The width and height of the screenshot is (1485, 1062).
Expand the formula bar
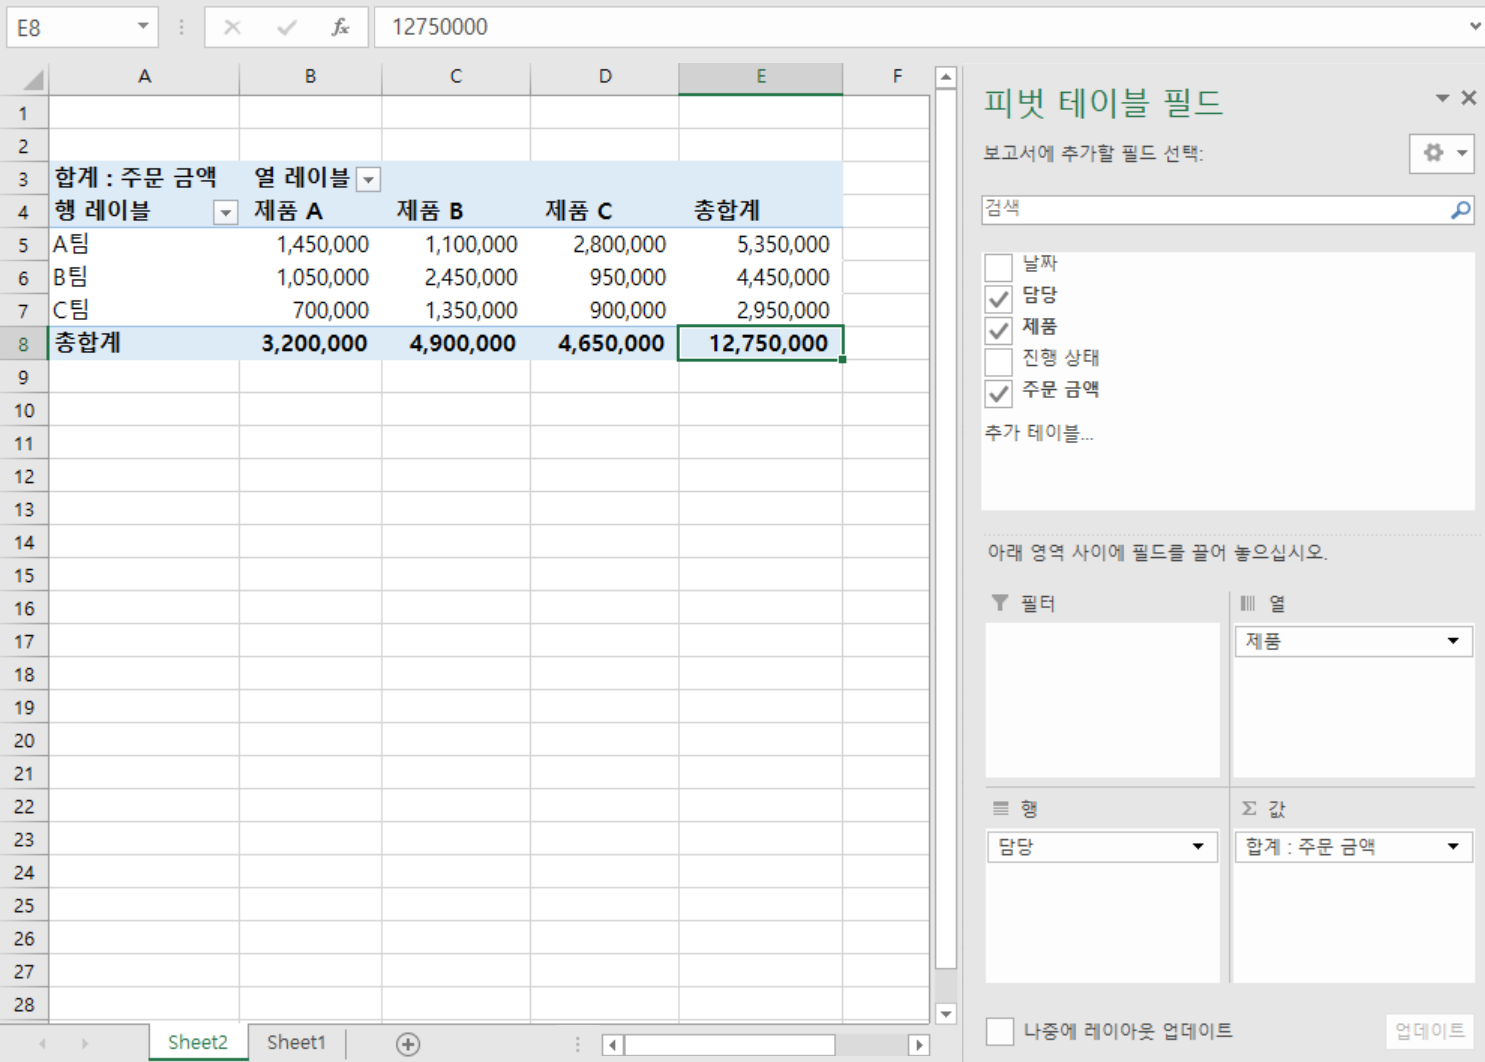pyautogui.click(x=1475, y=27)
